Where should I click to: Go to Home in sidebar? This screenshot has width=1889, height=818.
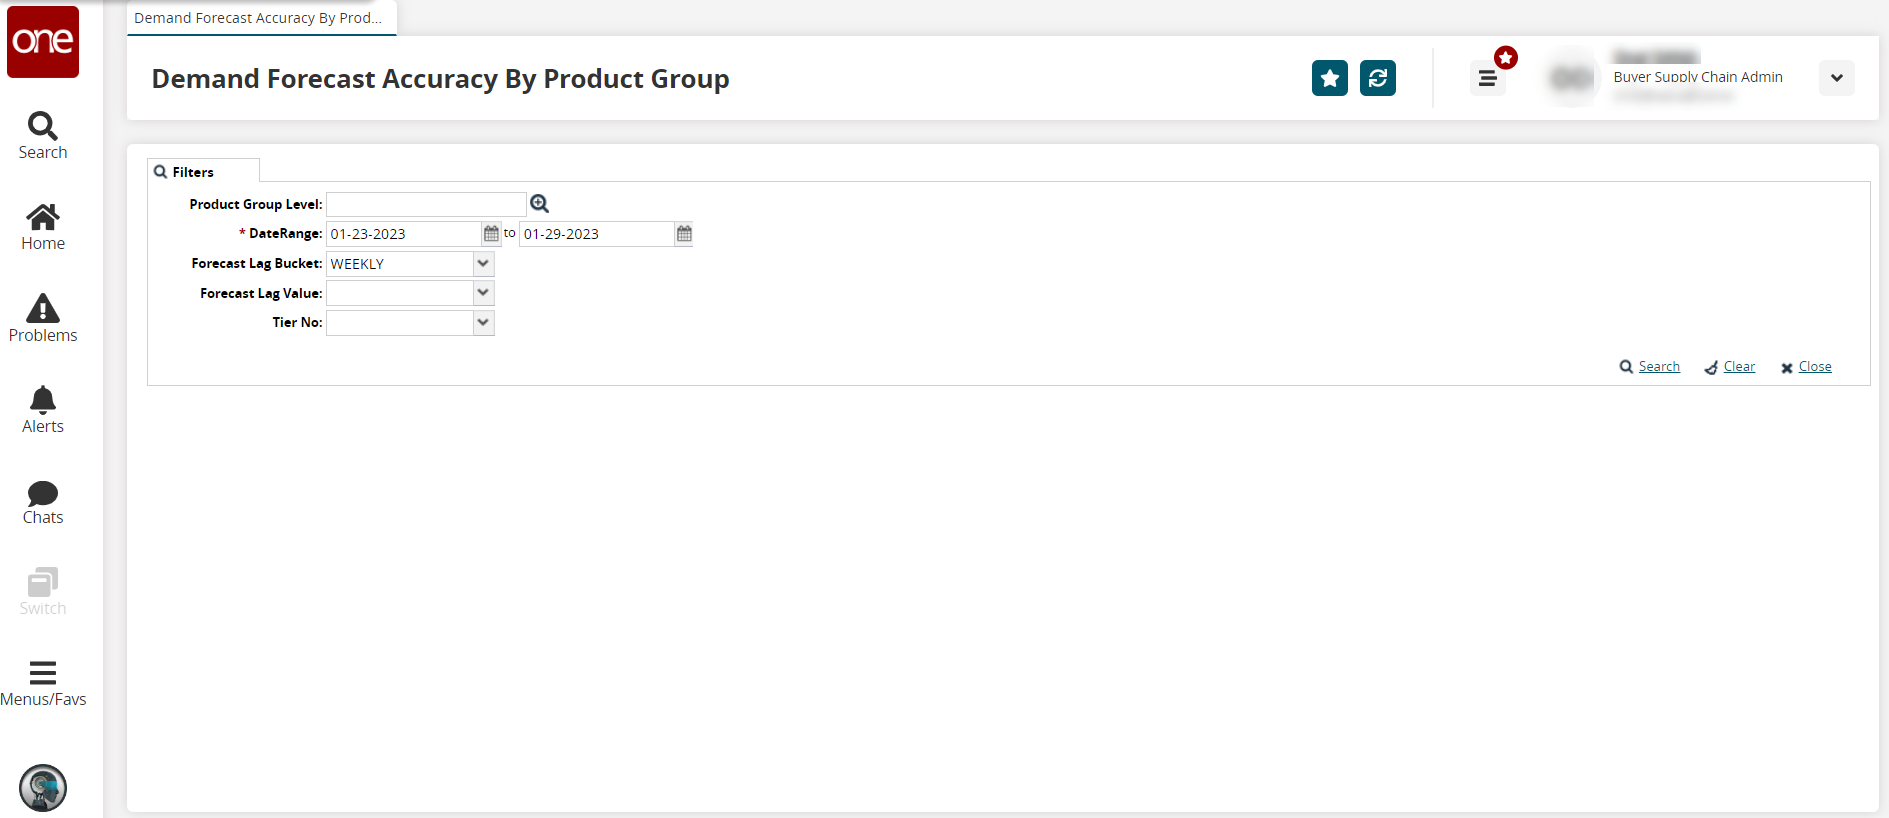(43, 227)
